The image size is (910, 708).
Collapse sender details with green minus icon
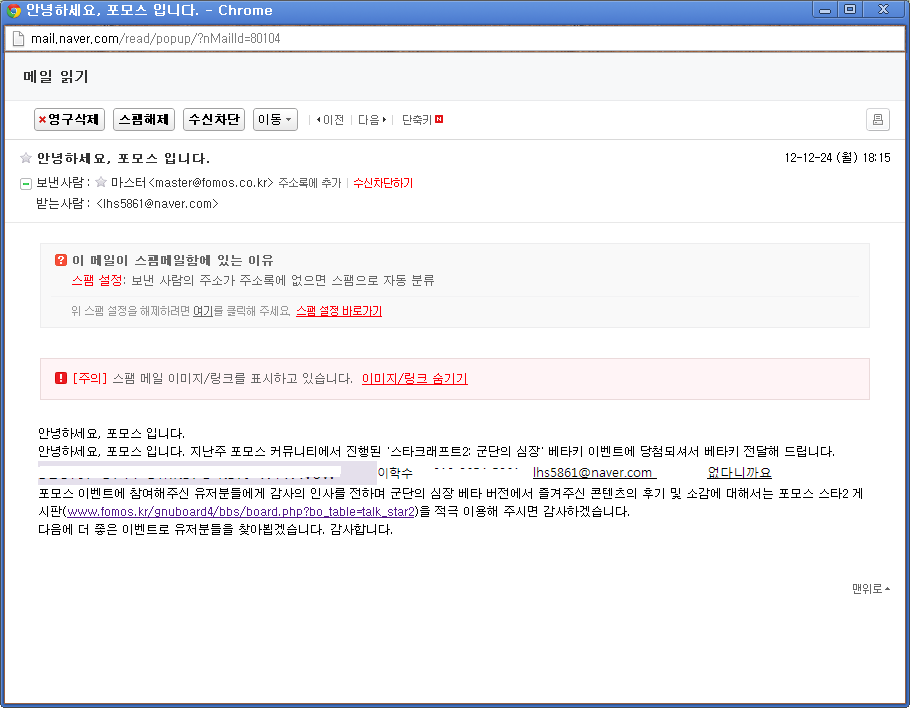pos(26,184)
